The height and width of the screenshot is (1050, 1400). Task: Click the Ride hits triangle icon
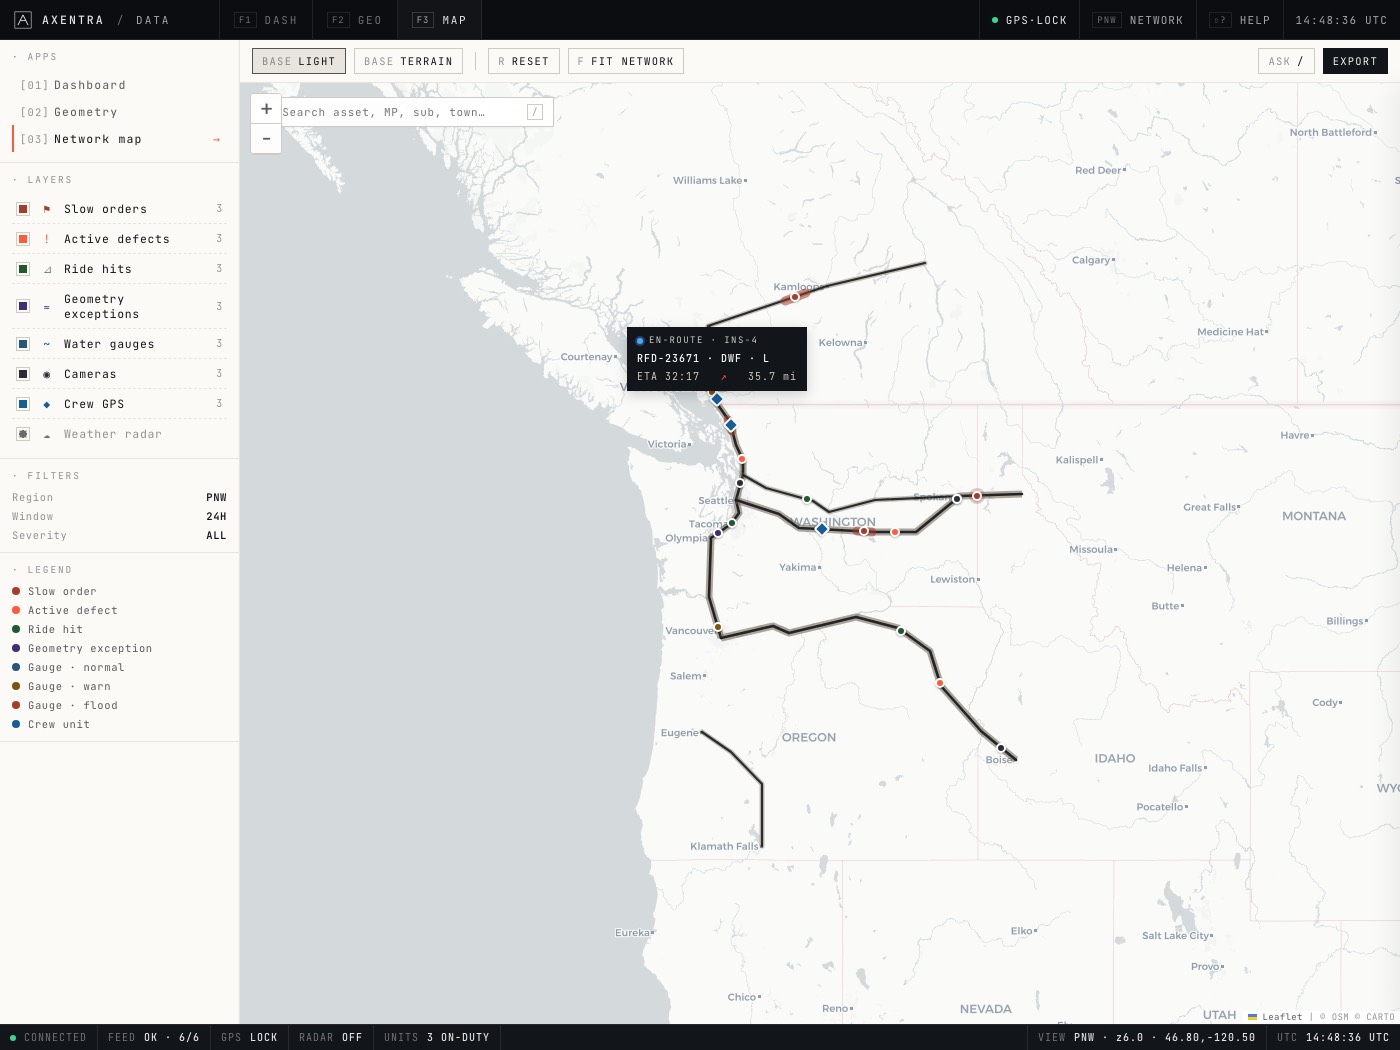pos(47,269)
